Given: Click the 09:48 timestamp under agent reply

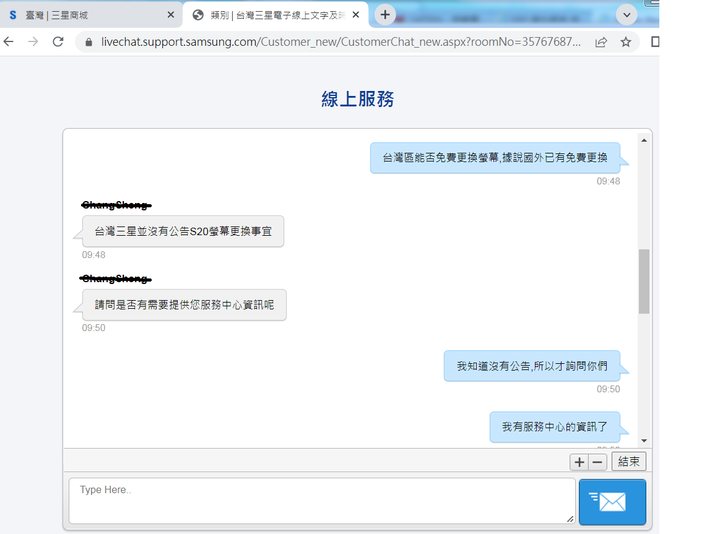Looking at the screenshot, I should (x=94, y=255).
